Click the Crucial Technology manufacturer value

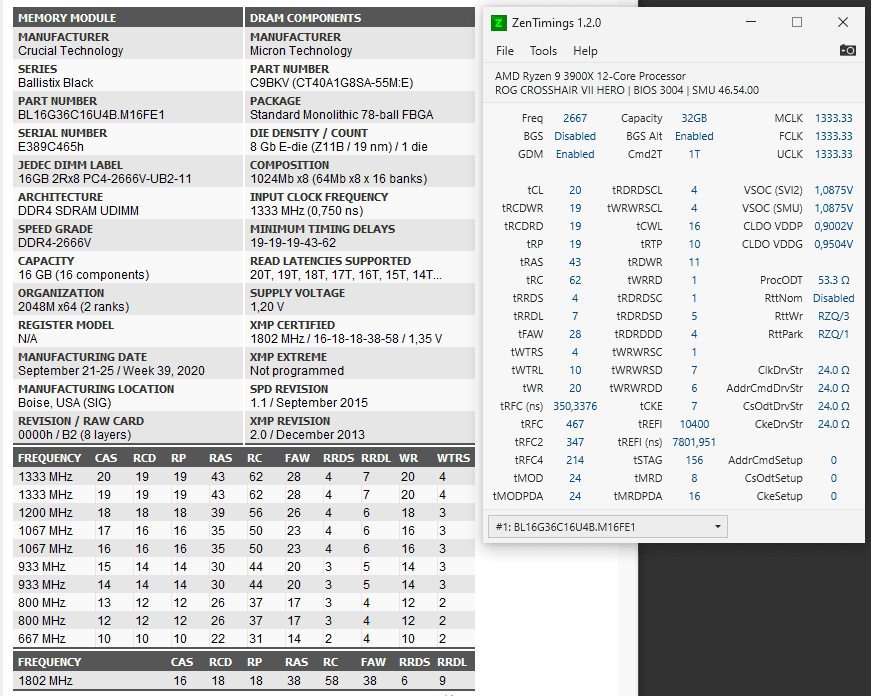(x=71, y=51)
